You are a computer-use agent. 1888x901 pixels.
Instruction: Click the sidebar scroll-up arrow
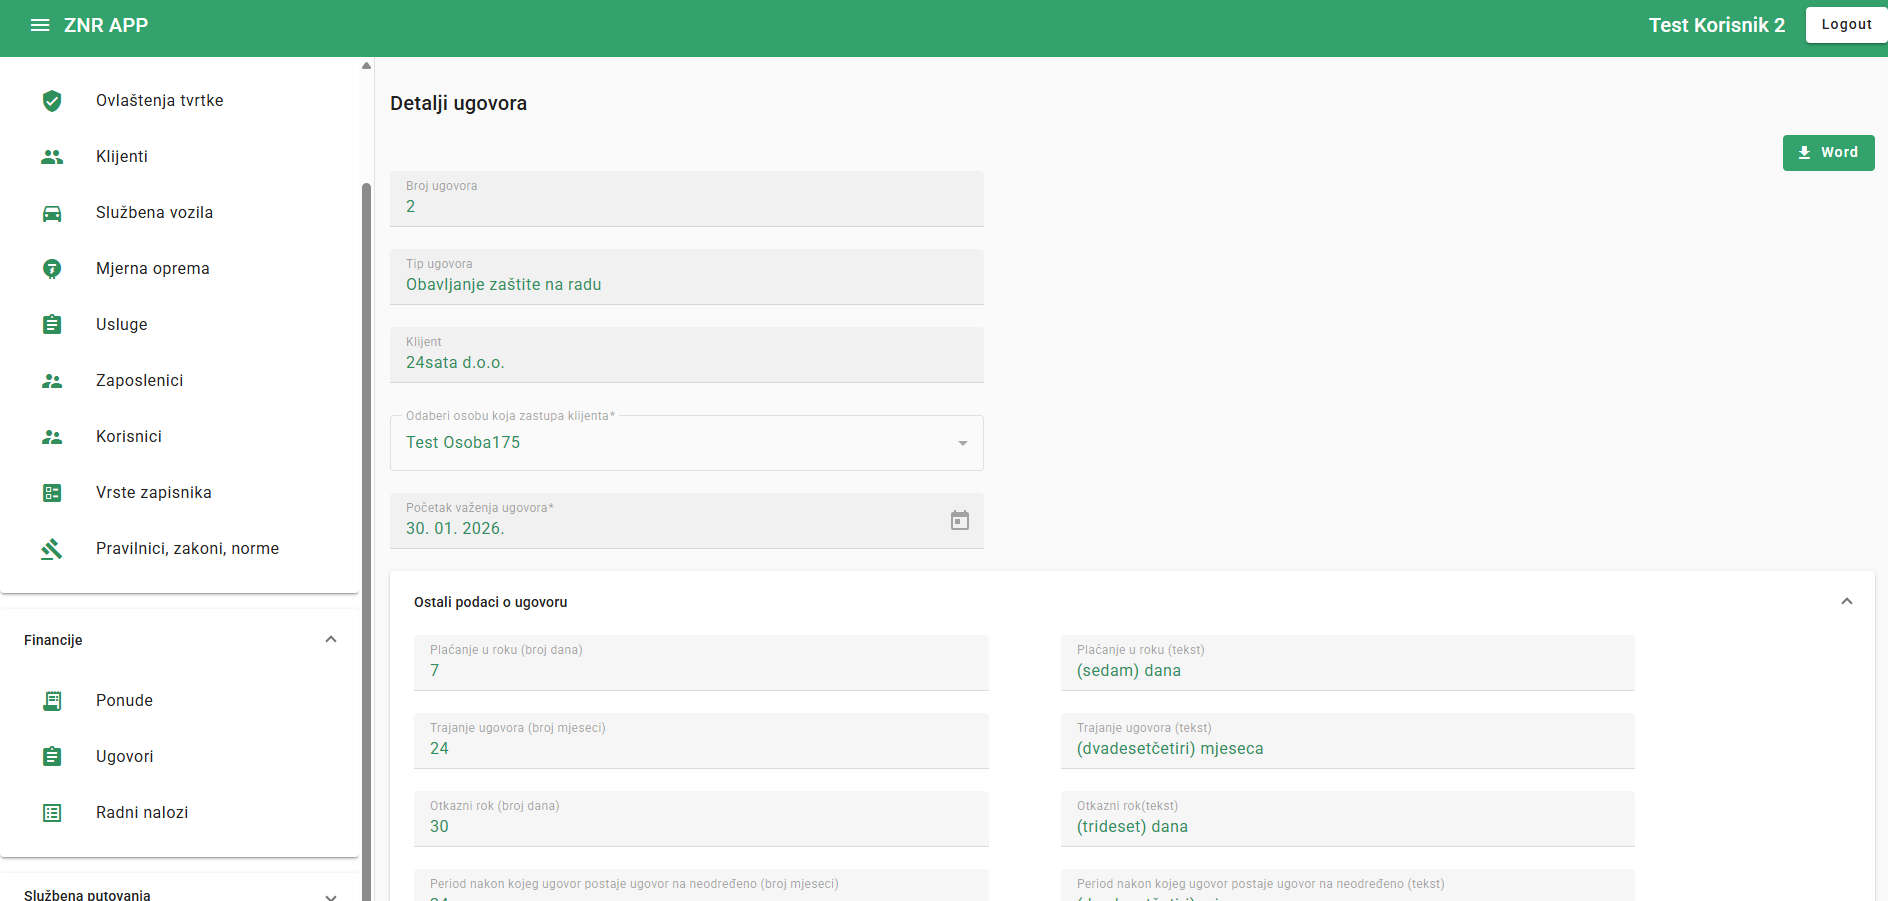click(366, 65)
